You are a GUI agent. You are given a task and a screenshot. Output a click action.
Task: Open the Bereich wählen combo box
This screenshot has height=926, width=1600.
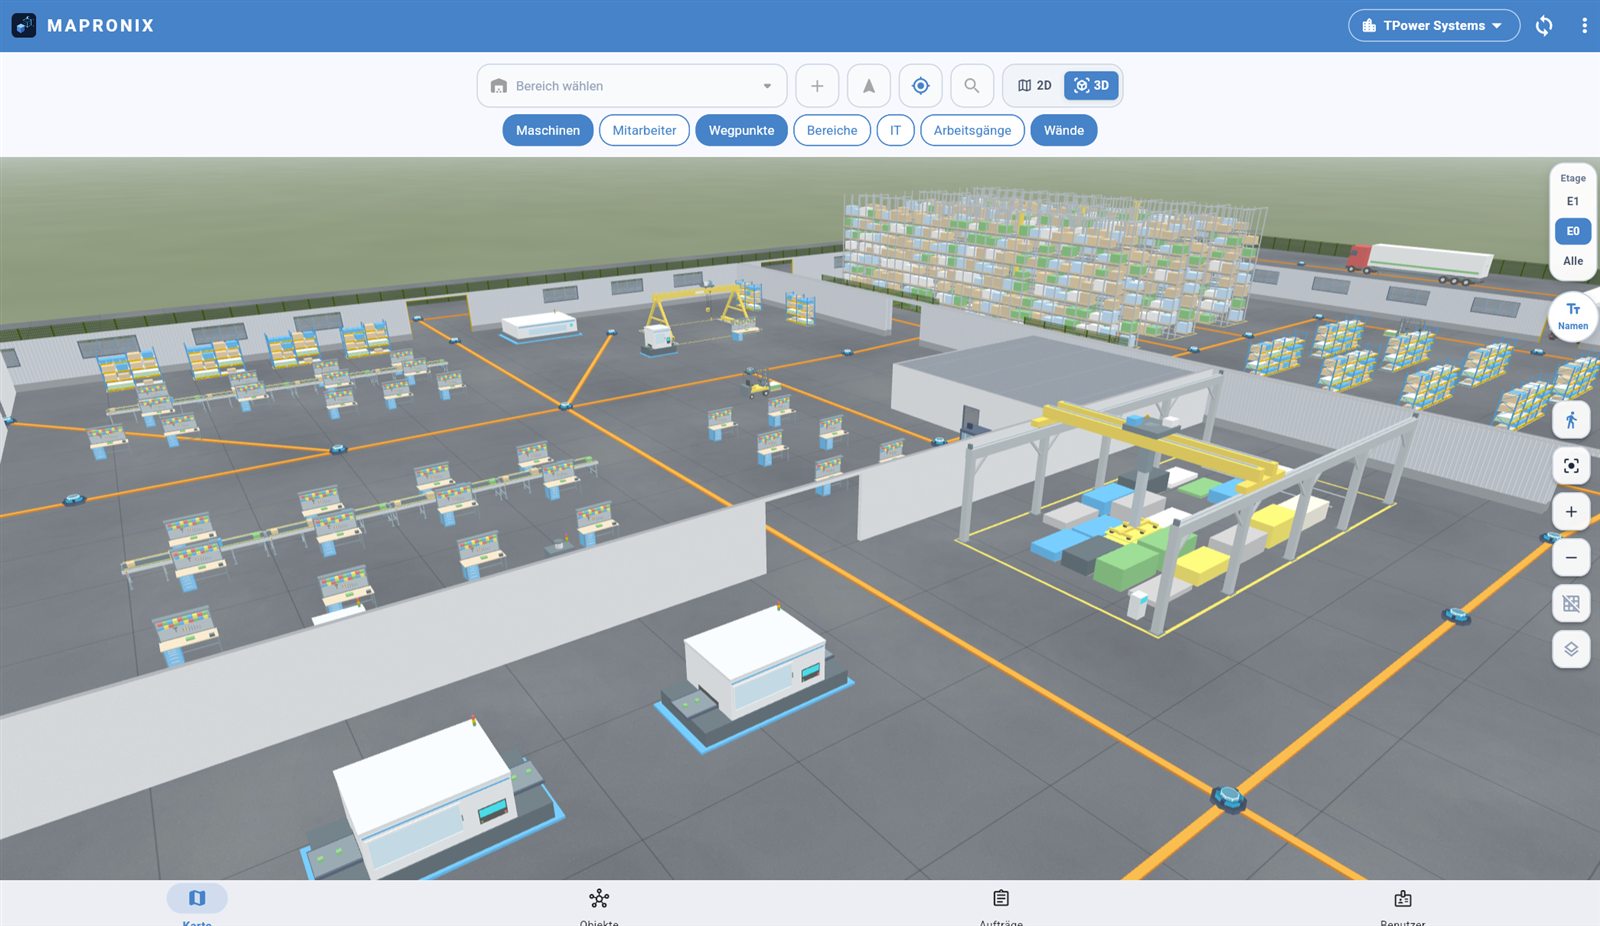(632, 86)
